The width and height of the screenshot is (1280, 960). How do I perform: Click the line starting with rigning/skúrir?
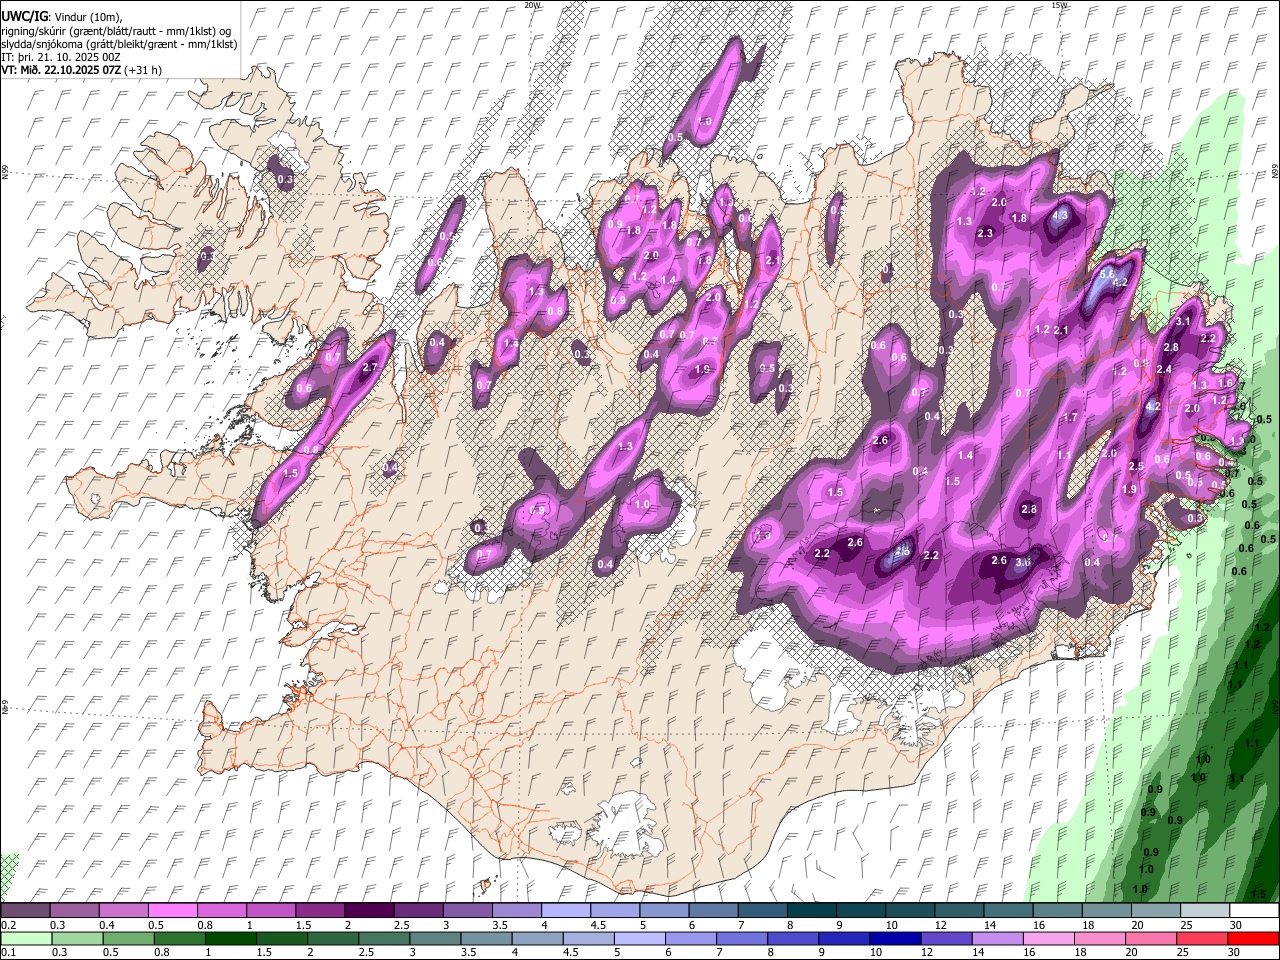coord(116,31)
